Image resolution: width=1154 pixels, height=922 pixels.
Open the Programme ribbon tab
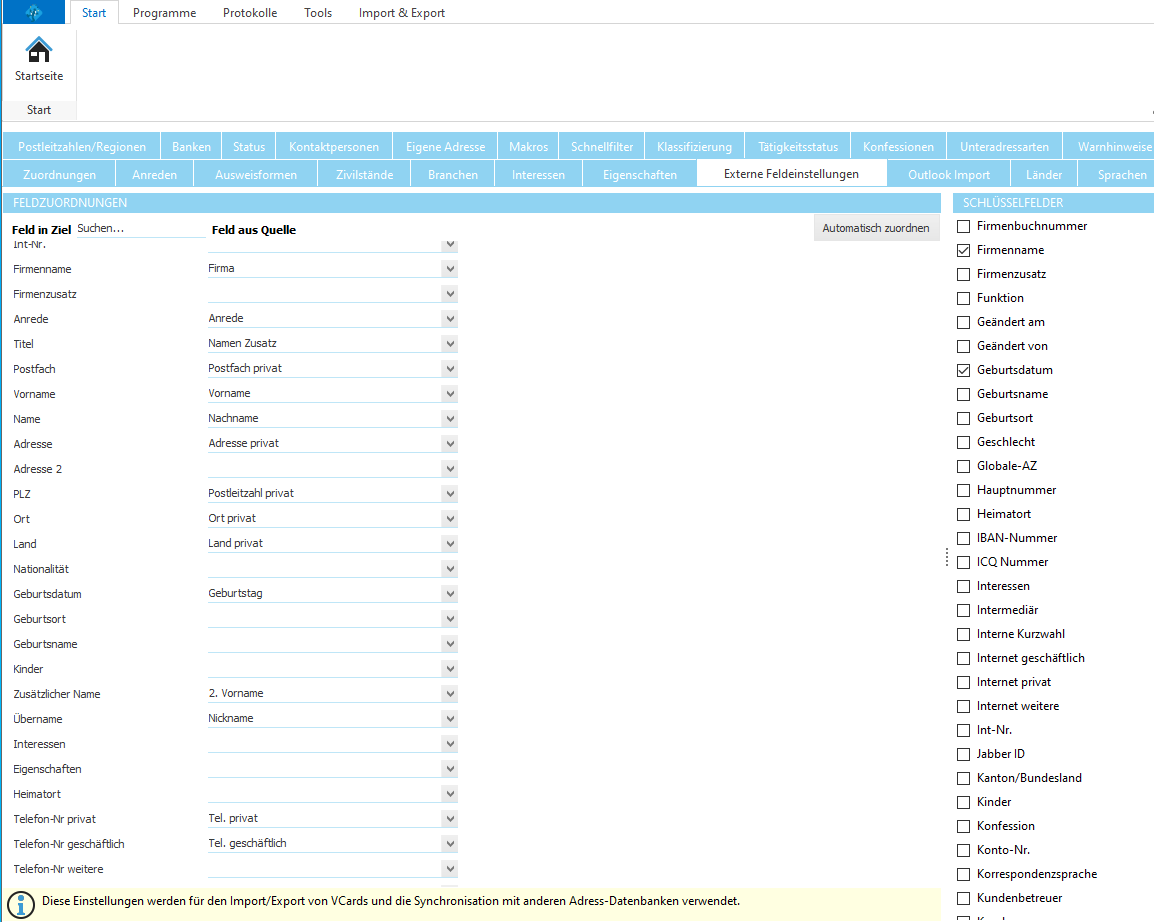(x=164, y=13)
